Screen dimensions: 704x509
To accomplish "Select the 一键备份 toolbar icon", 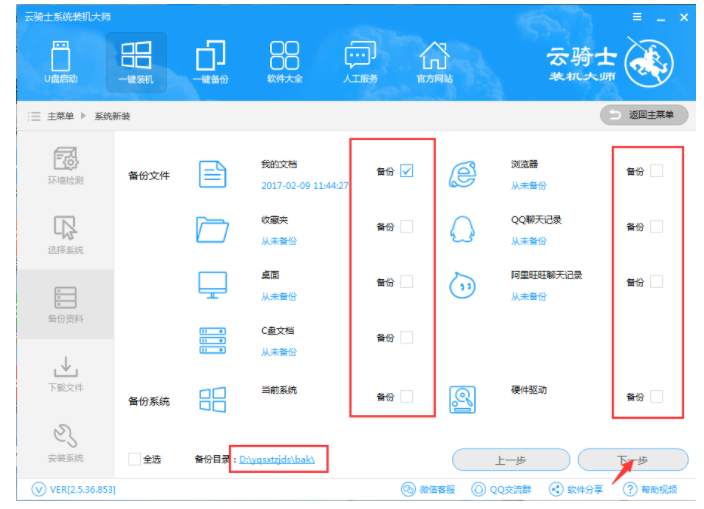I will (211, 62).
